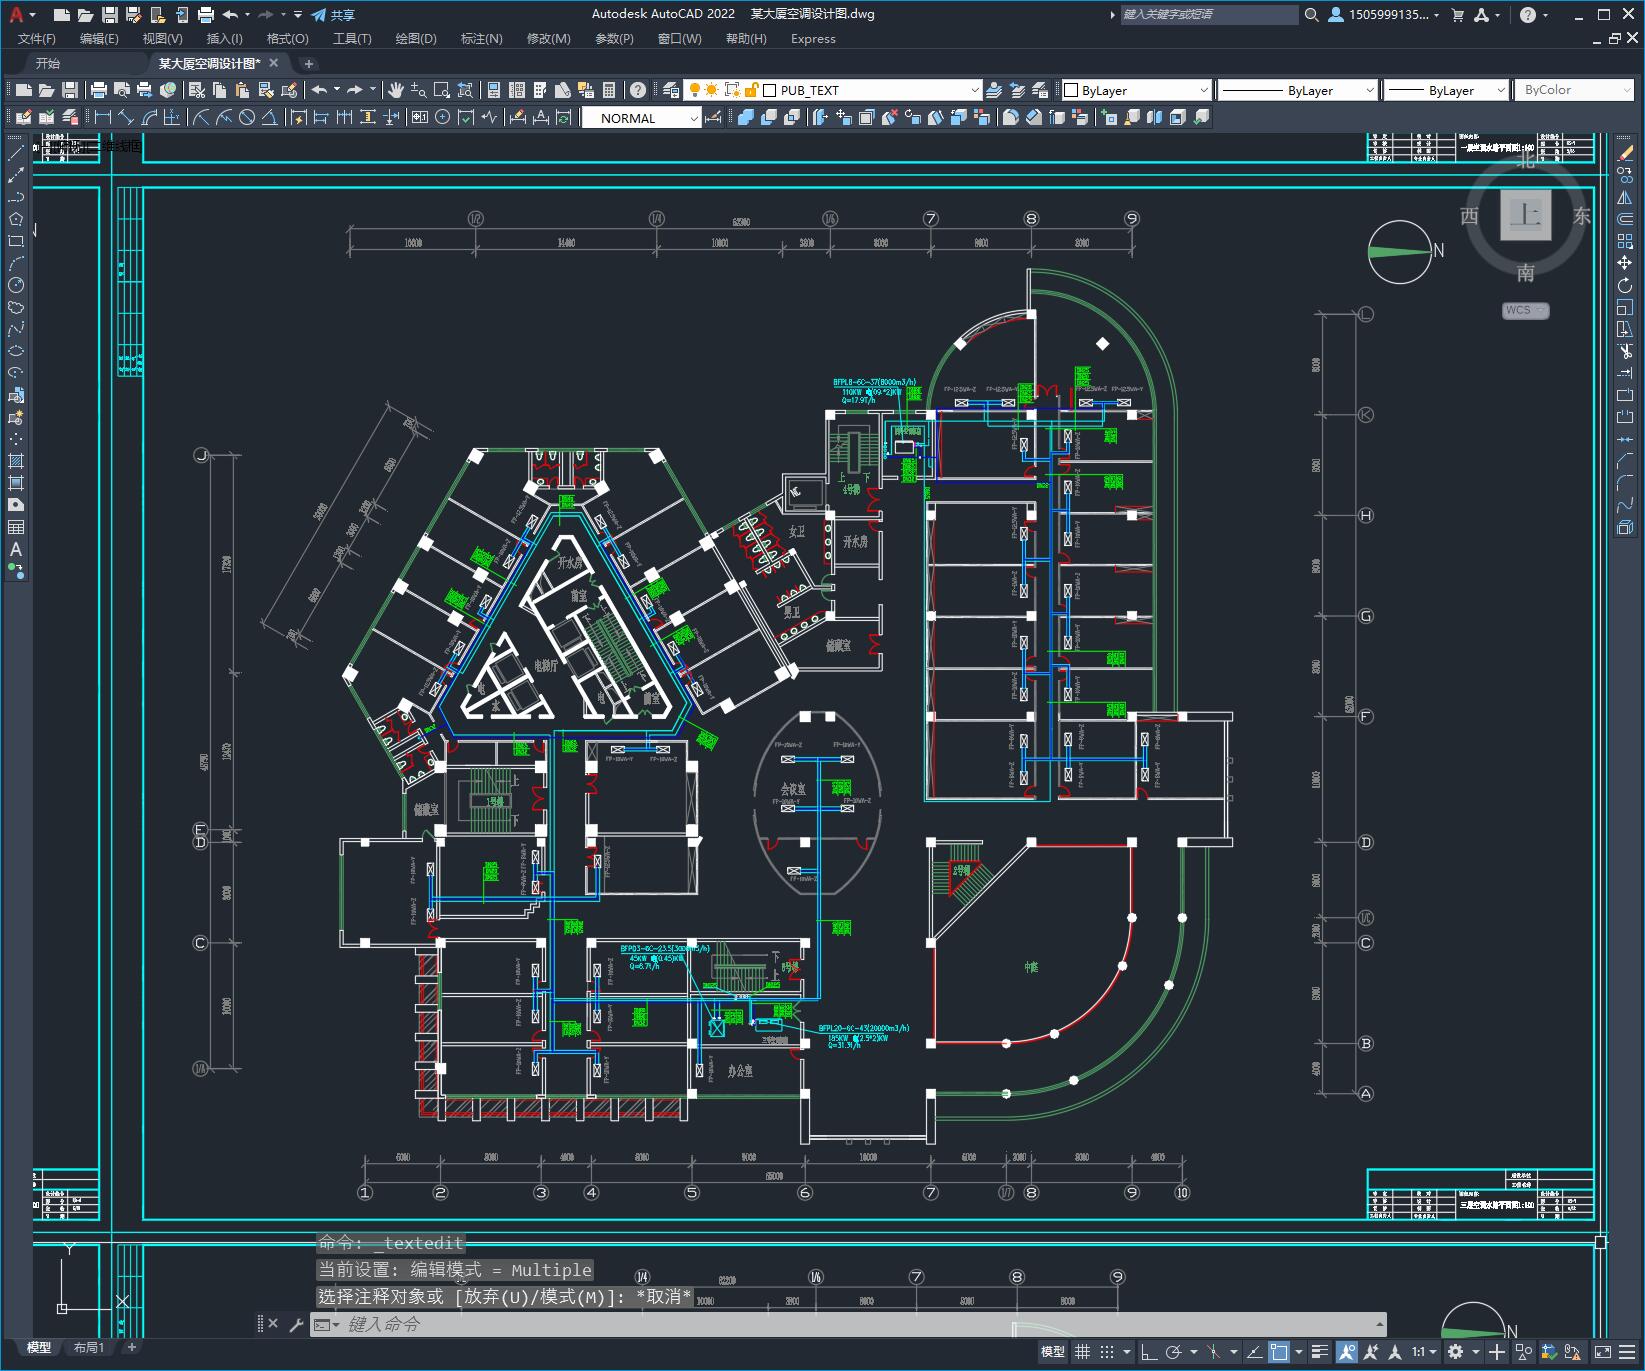Select the Multiline Text A tool

16,549
